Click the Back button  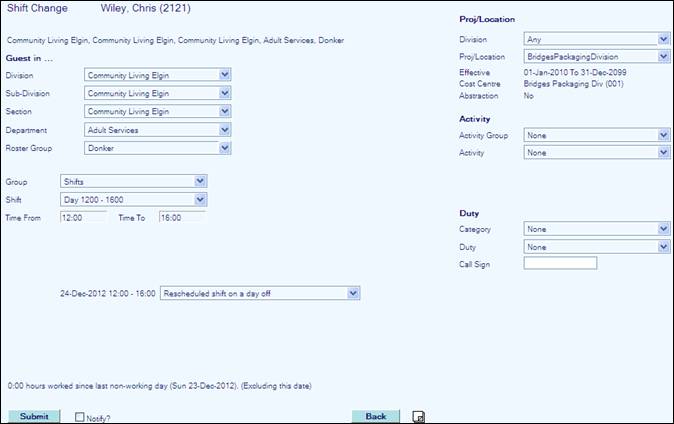click(376, 416)
